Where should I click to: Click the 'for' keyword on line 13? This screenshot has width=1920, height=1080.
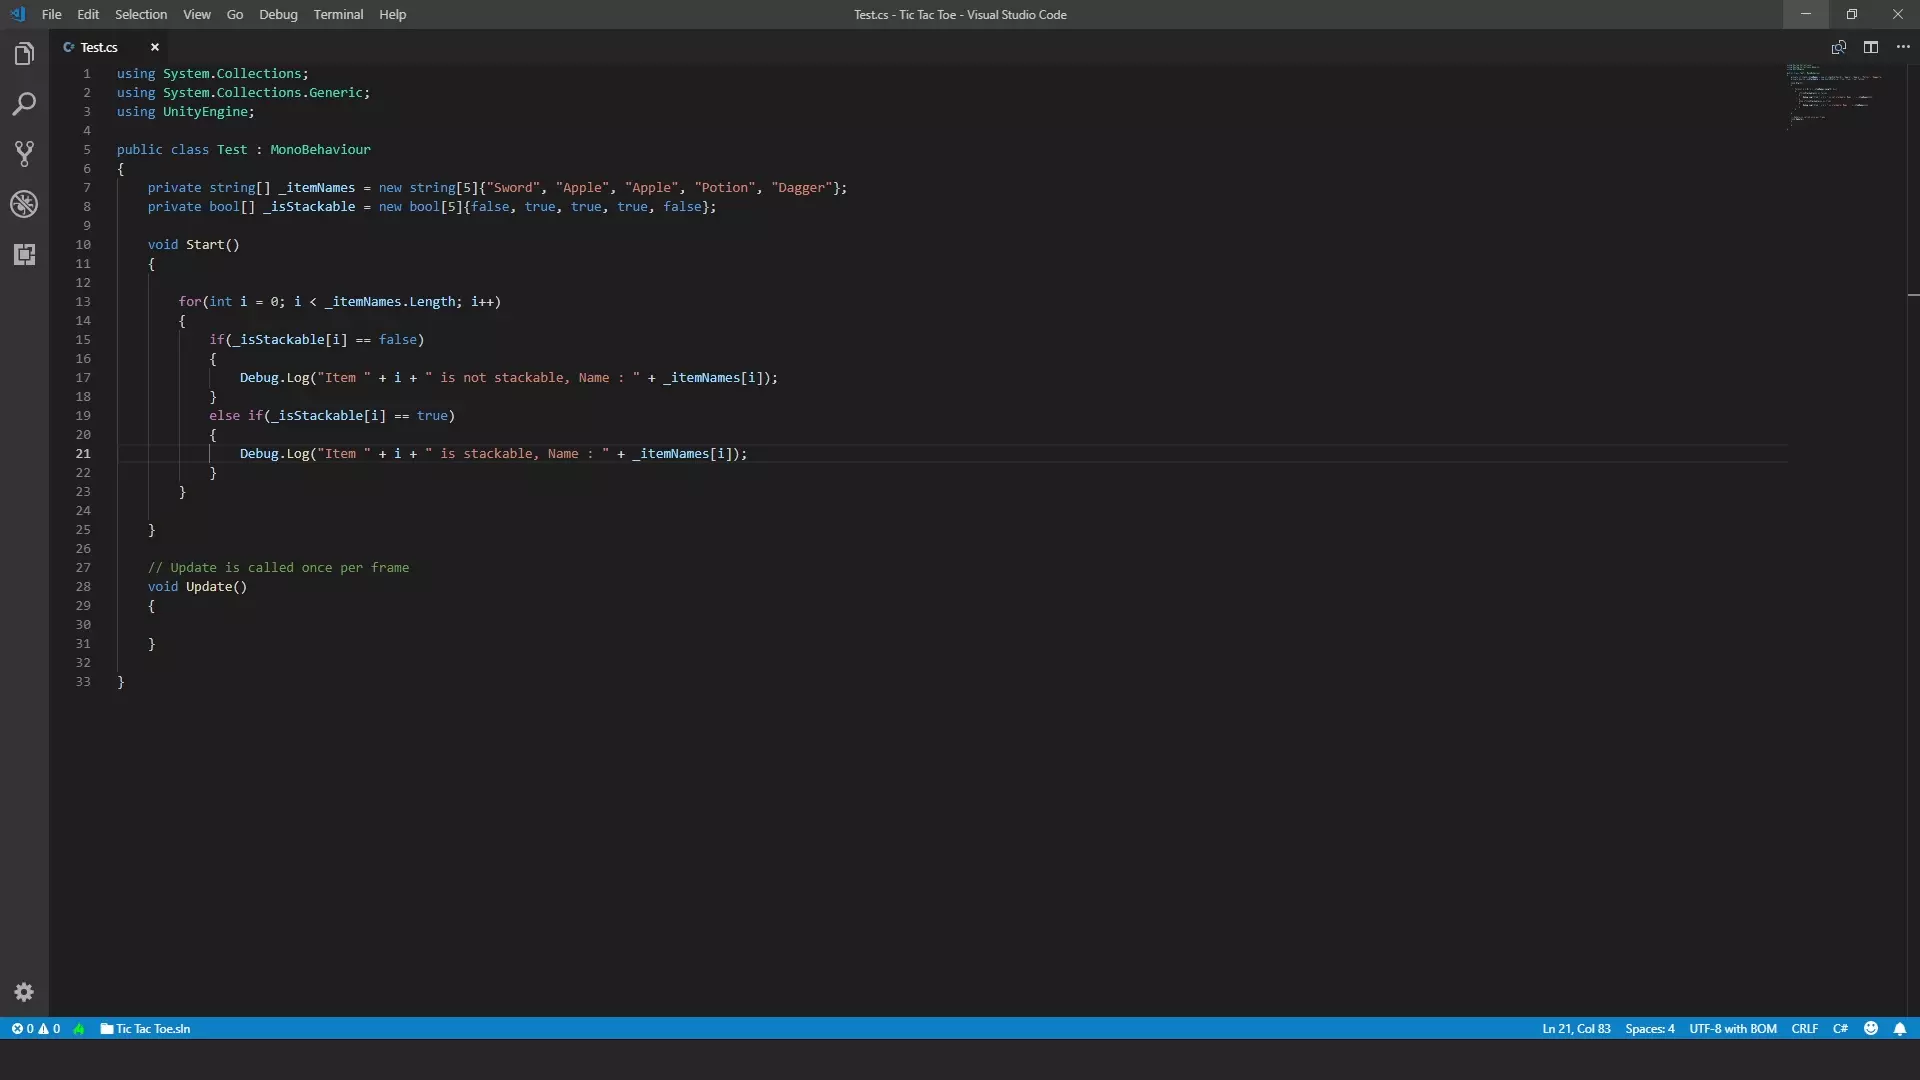click(x=190, y=301)
